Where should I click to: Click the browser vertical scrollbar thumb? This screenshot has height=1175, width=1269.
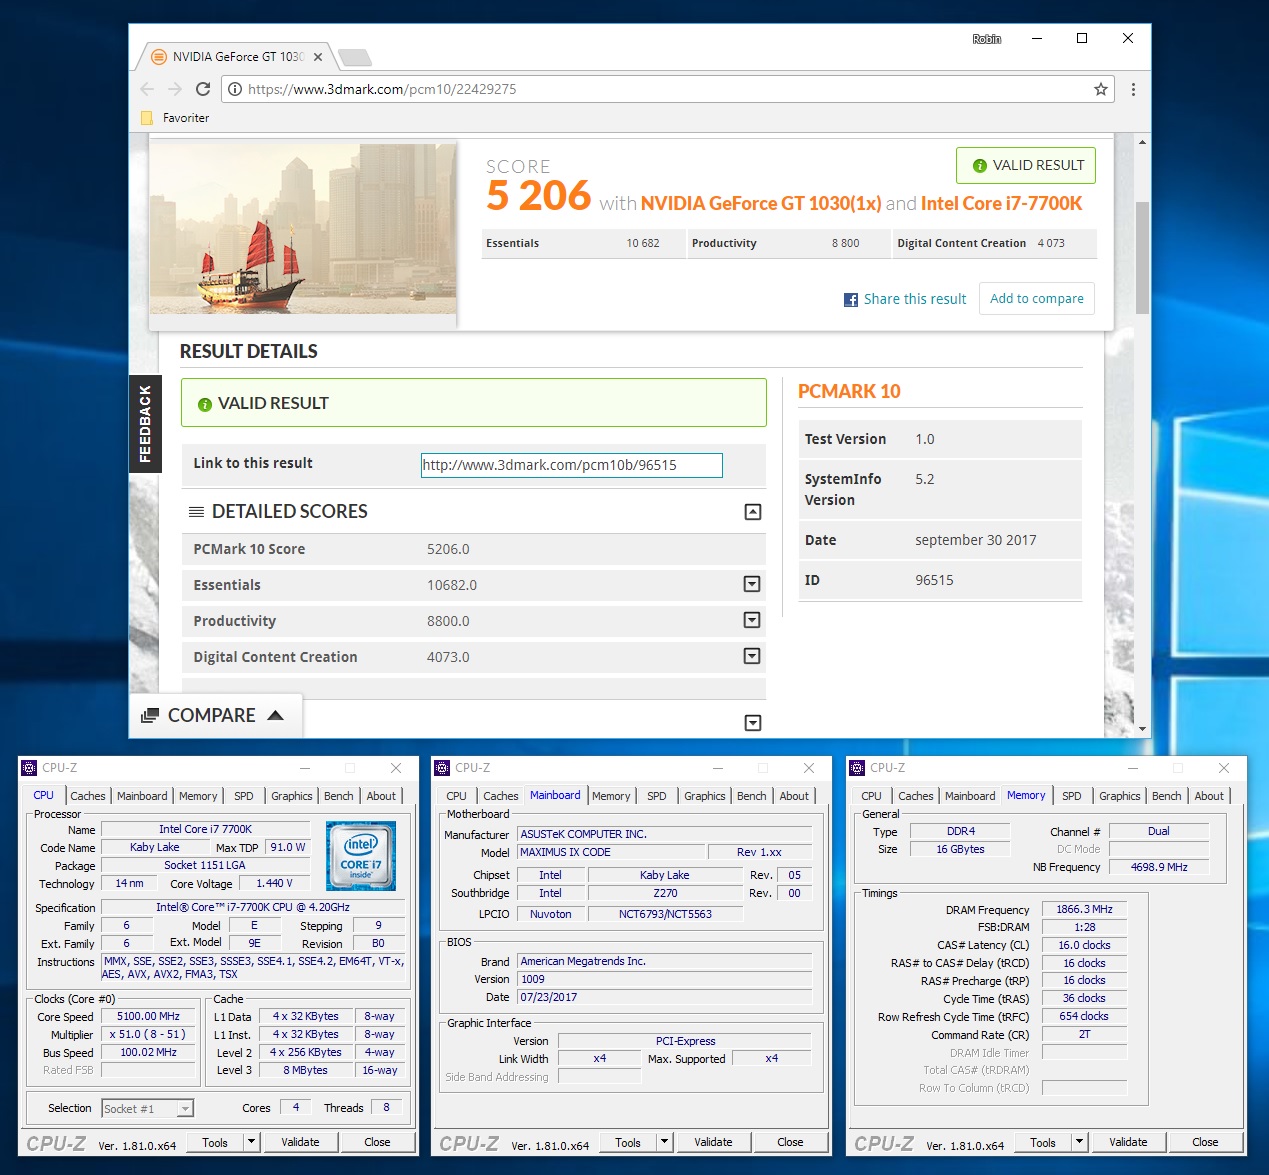tap(1142, 258)
